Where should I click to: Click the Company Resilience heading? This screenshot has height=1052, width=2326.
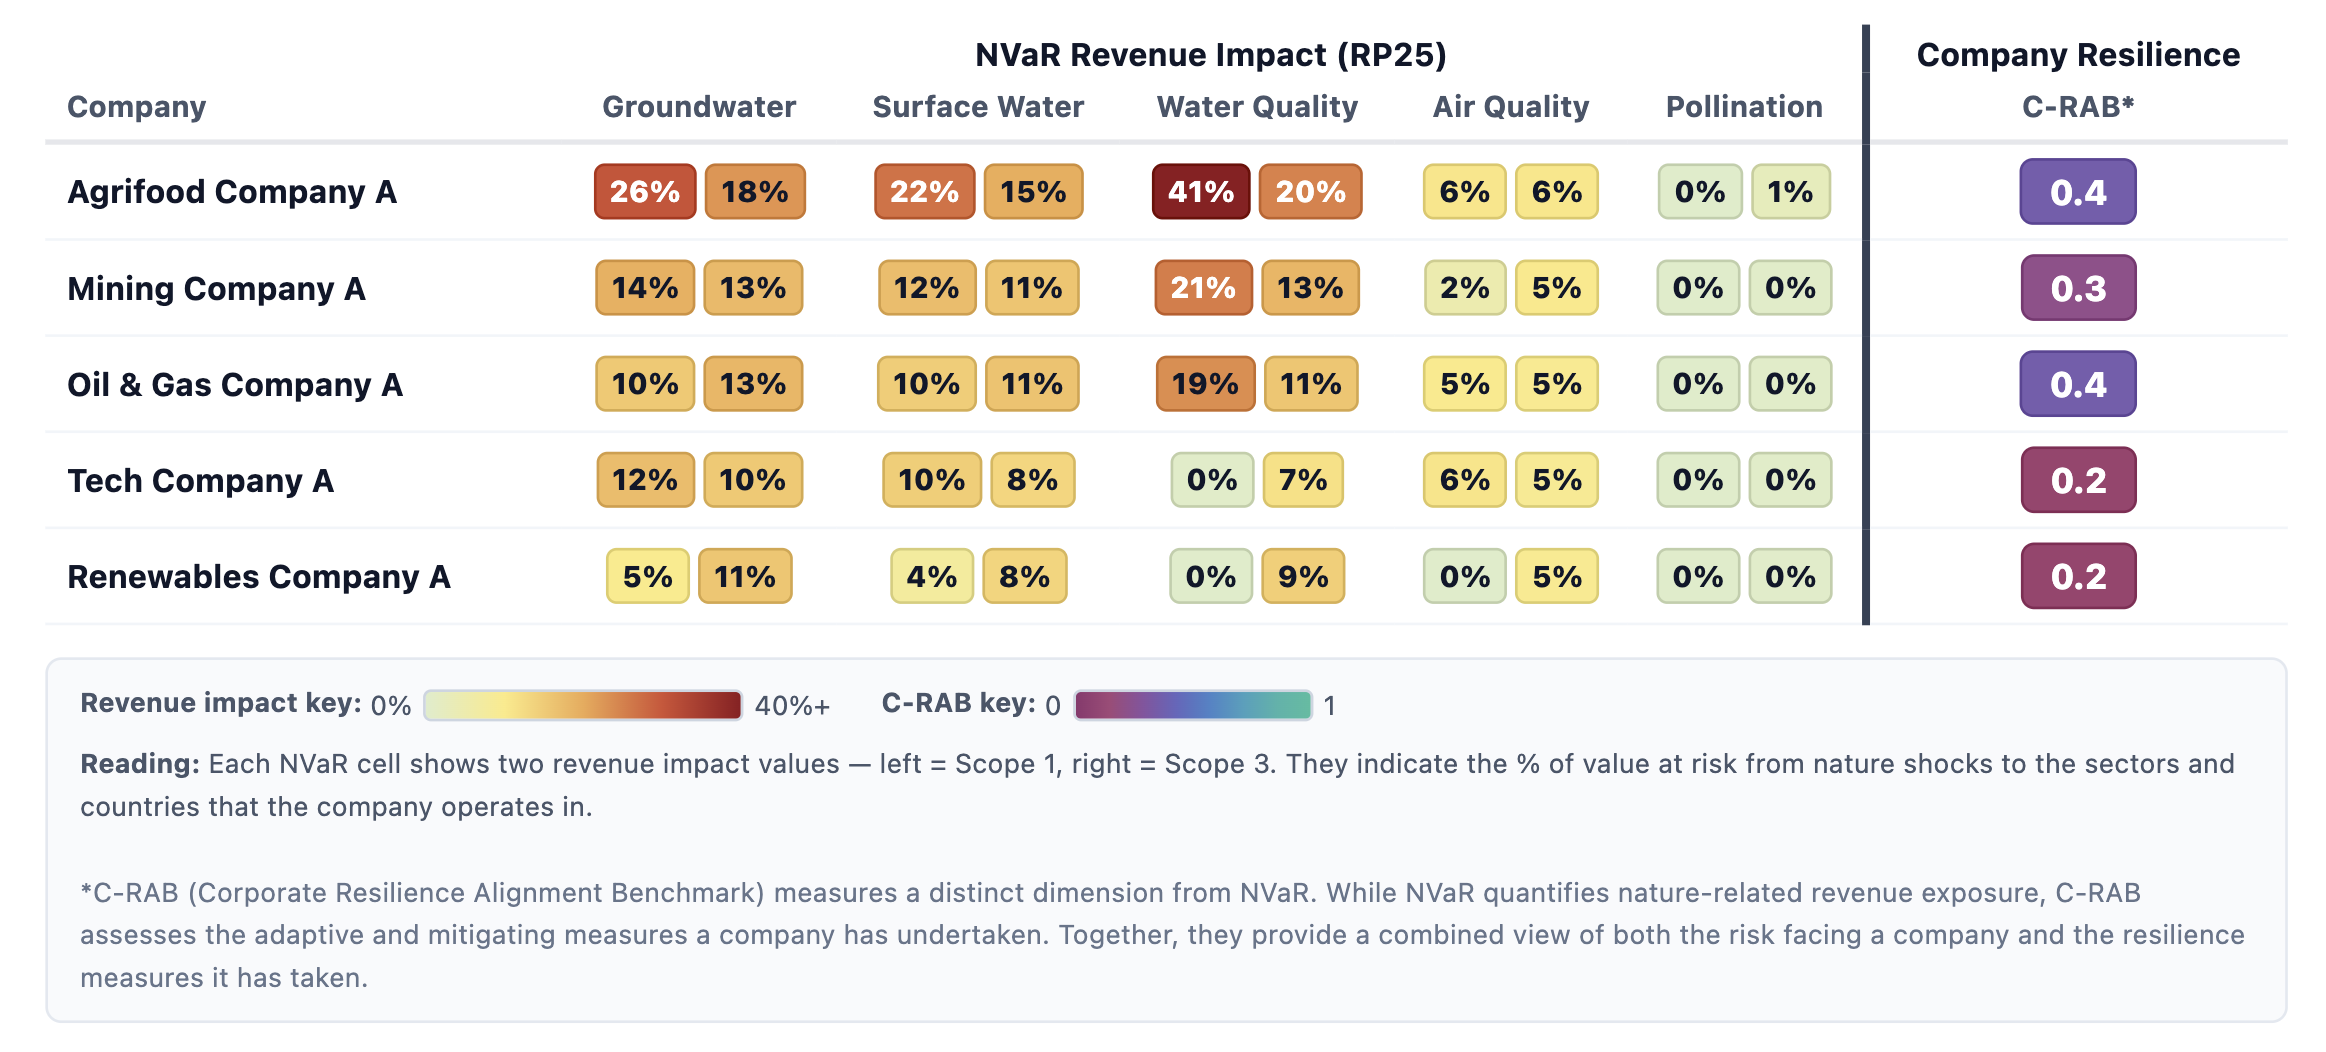[2077, 55]
